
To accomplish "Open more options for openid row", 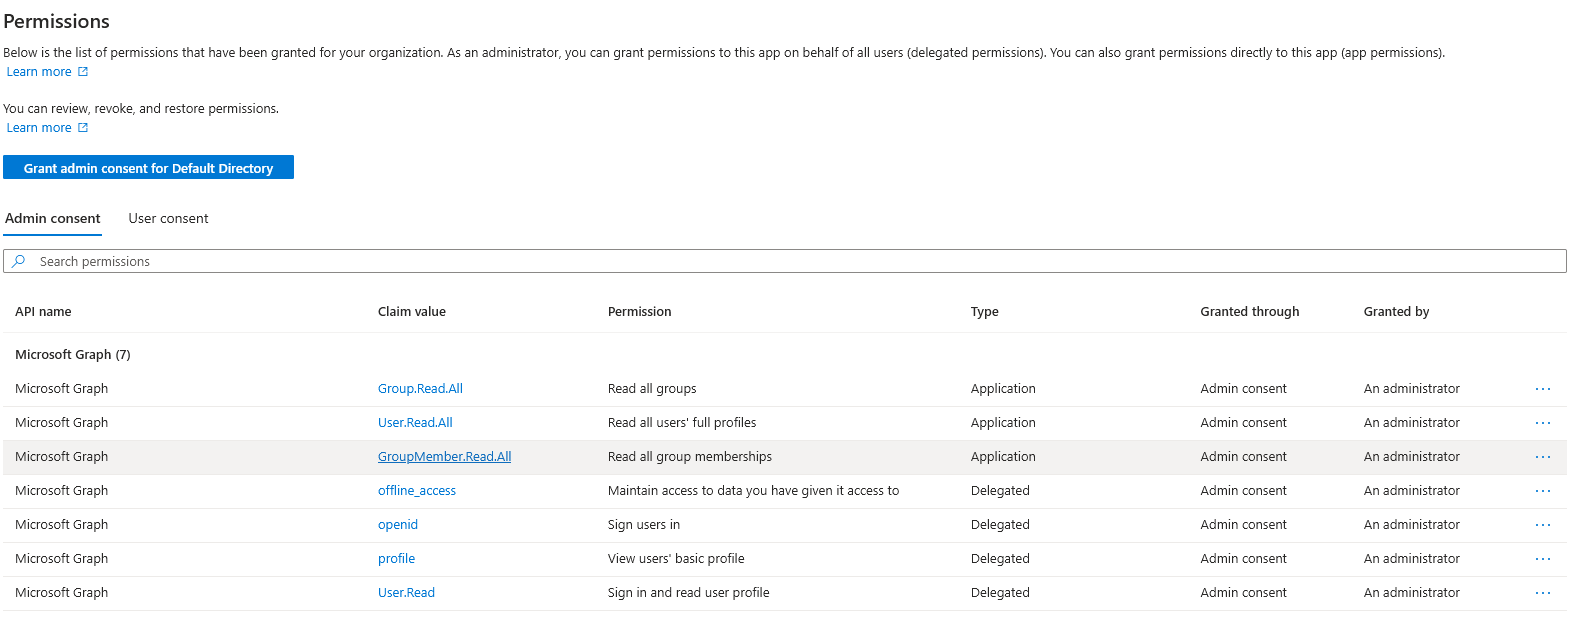I will [x=1543, y=525].
